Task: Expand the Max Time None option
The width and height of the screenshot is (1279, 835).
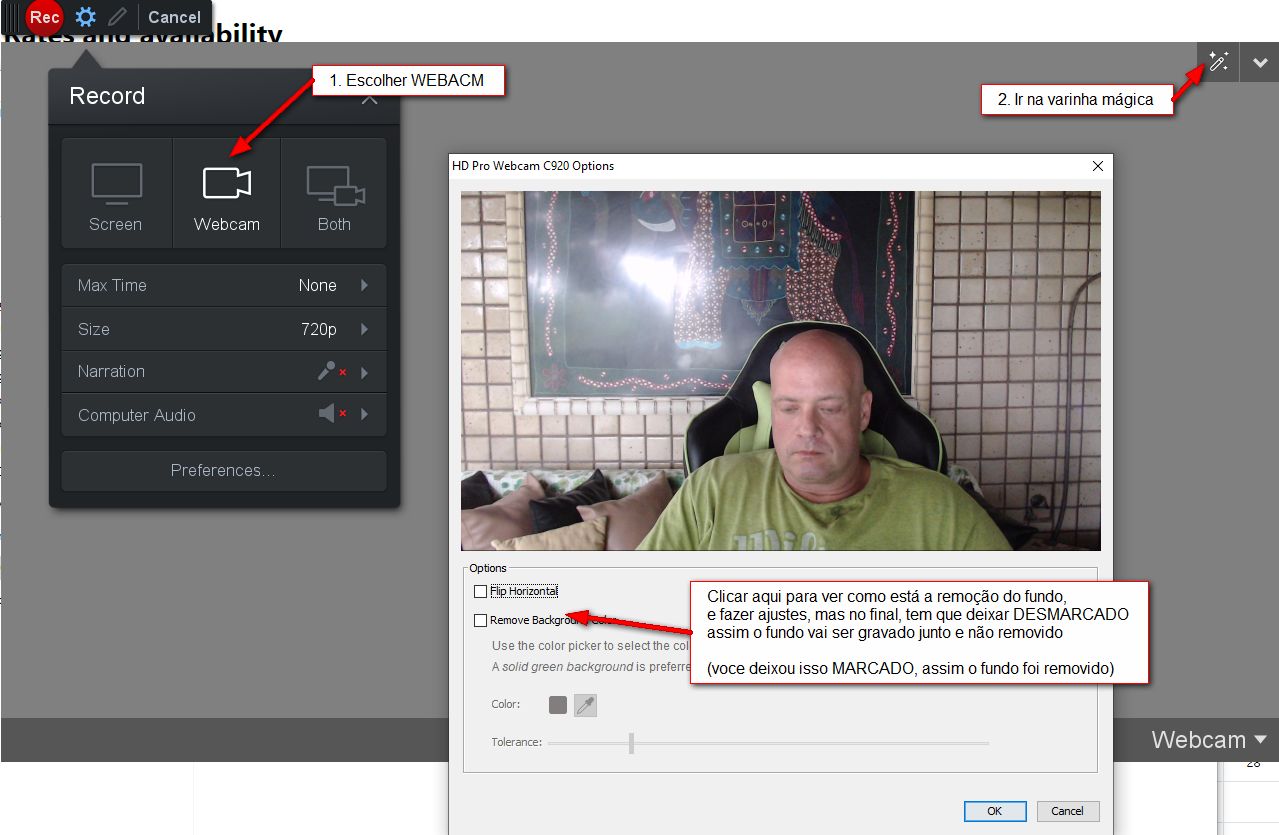Action: [224, 285]
